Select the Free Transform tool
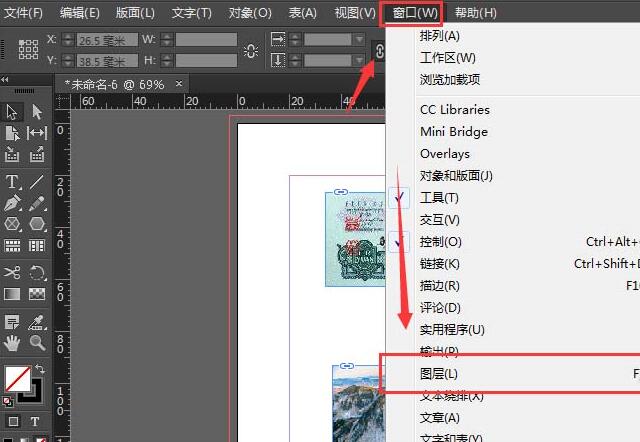 point(37,272)
